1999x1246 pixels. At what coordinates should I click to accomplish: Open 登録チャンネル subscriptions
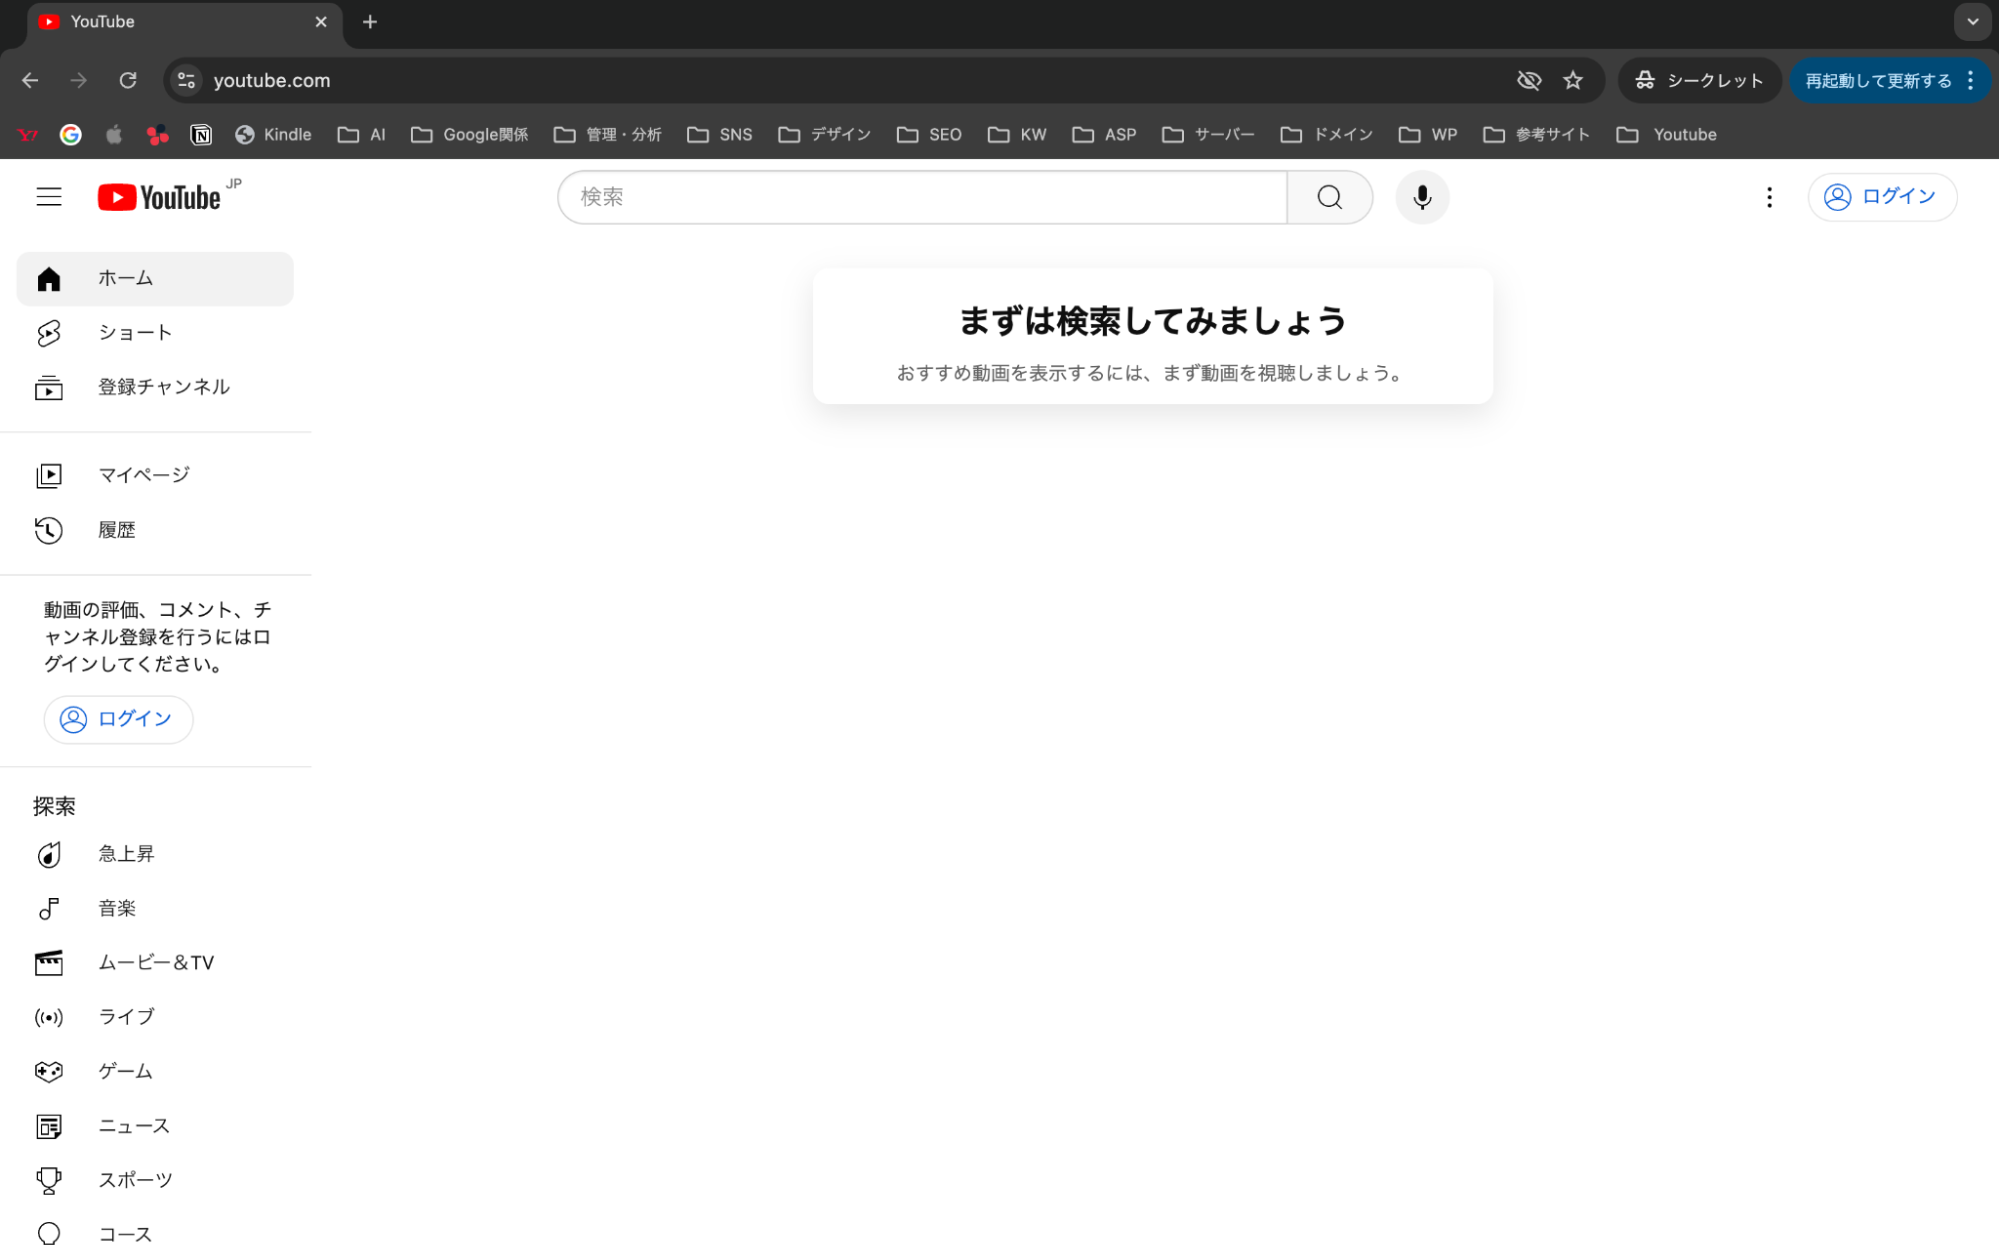click(163, 387)
